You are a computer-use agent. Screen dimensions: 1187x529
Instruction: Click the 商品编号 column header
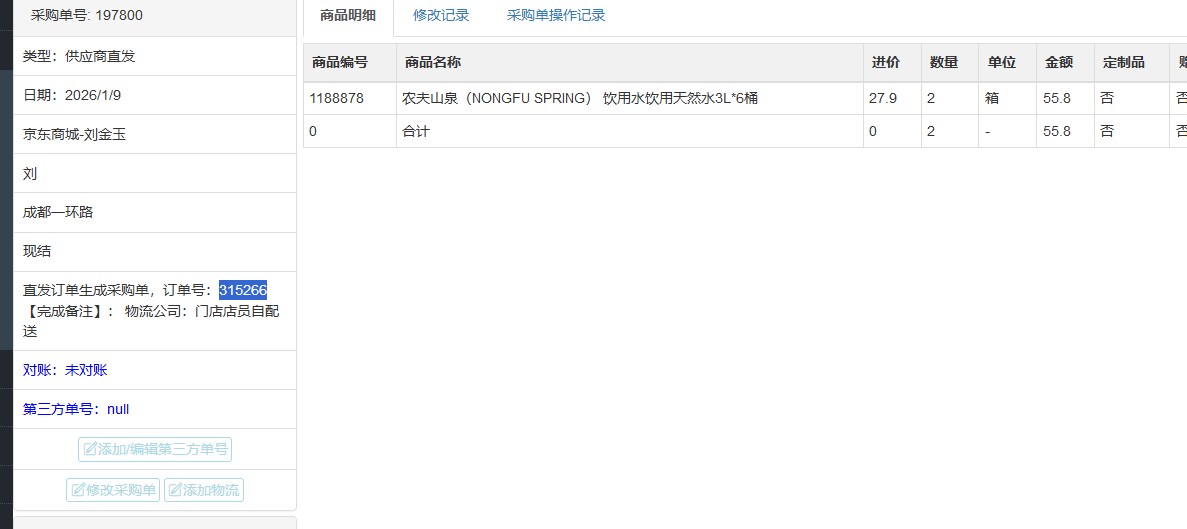[340, 62]
